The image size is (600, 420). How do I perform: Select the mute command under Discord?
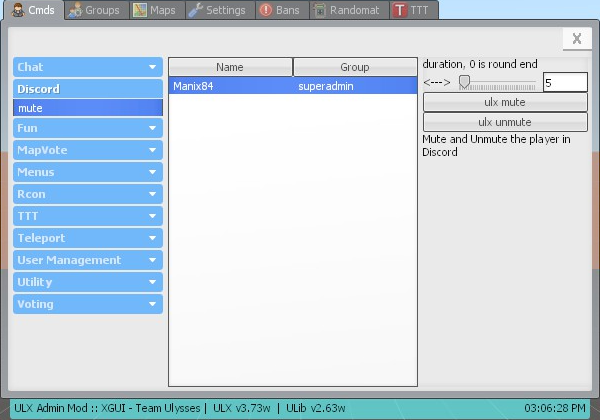pos(88,108)
